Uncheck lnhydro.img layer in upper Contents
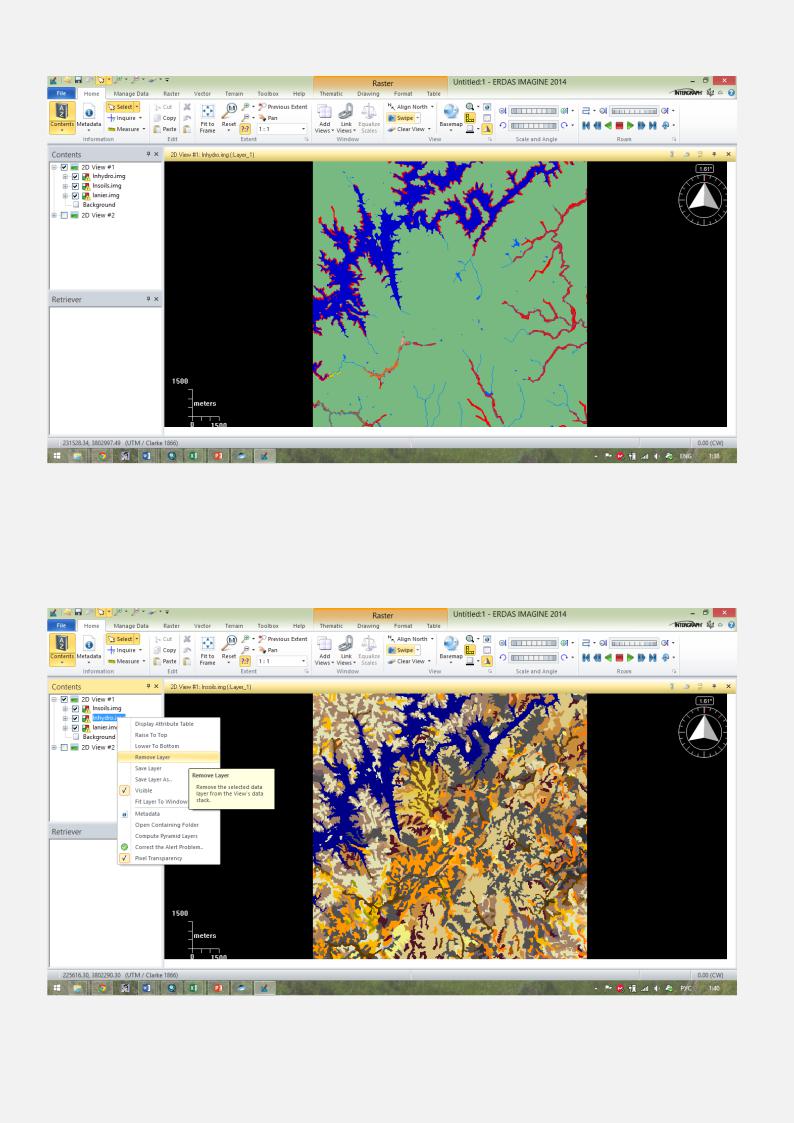This screenshot has height=1123, width=794. [x=75, y=176]
